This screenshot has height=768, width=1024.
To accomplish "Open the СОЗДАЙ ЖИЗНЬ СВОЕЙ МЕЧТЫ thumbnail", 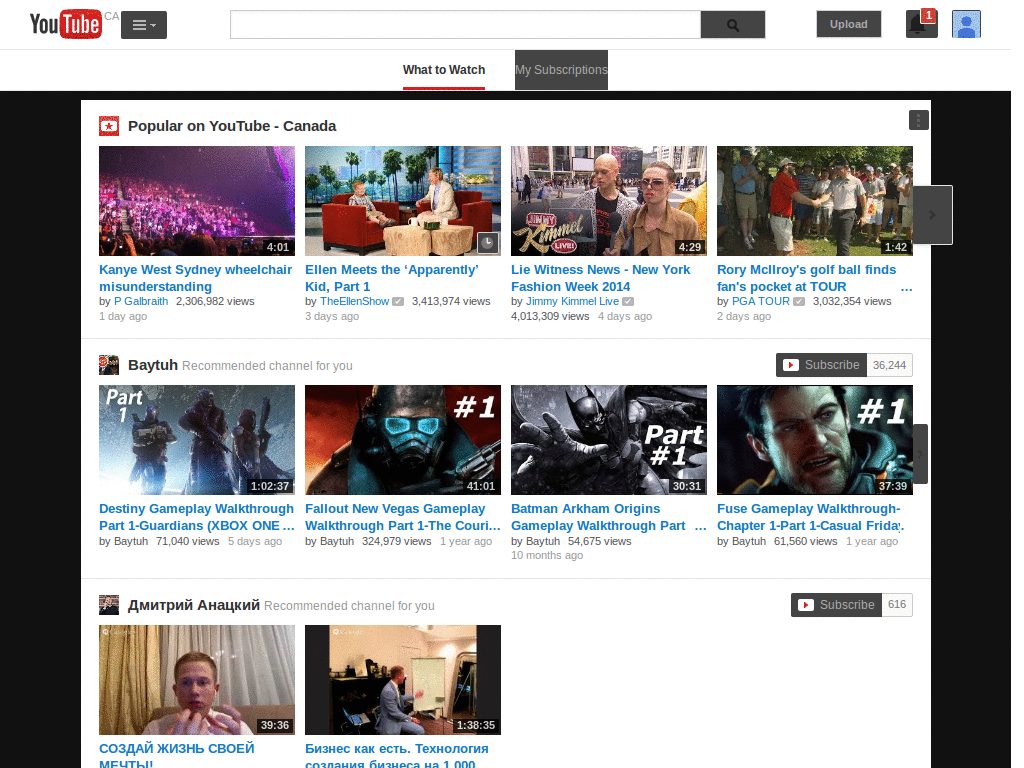I will point(197,680).
